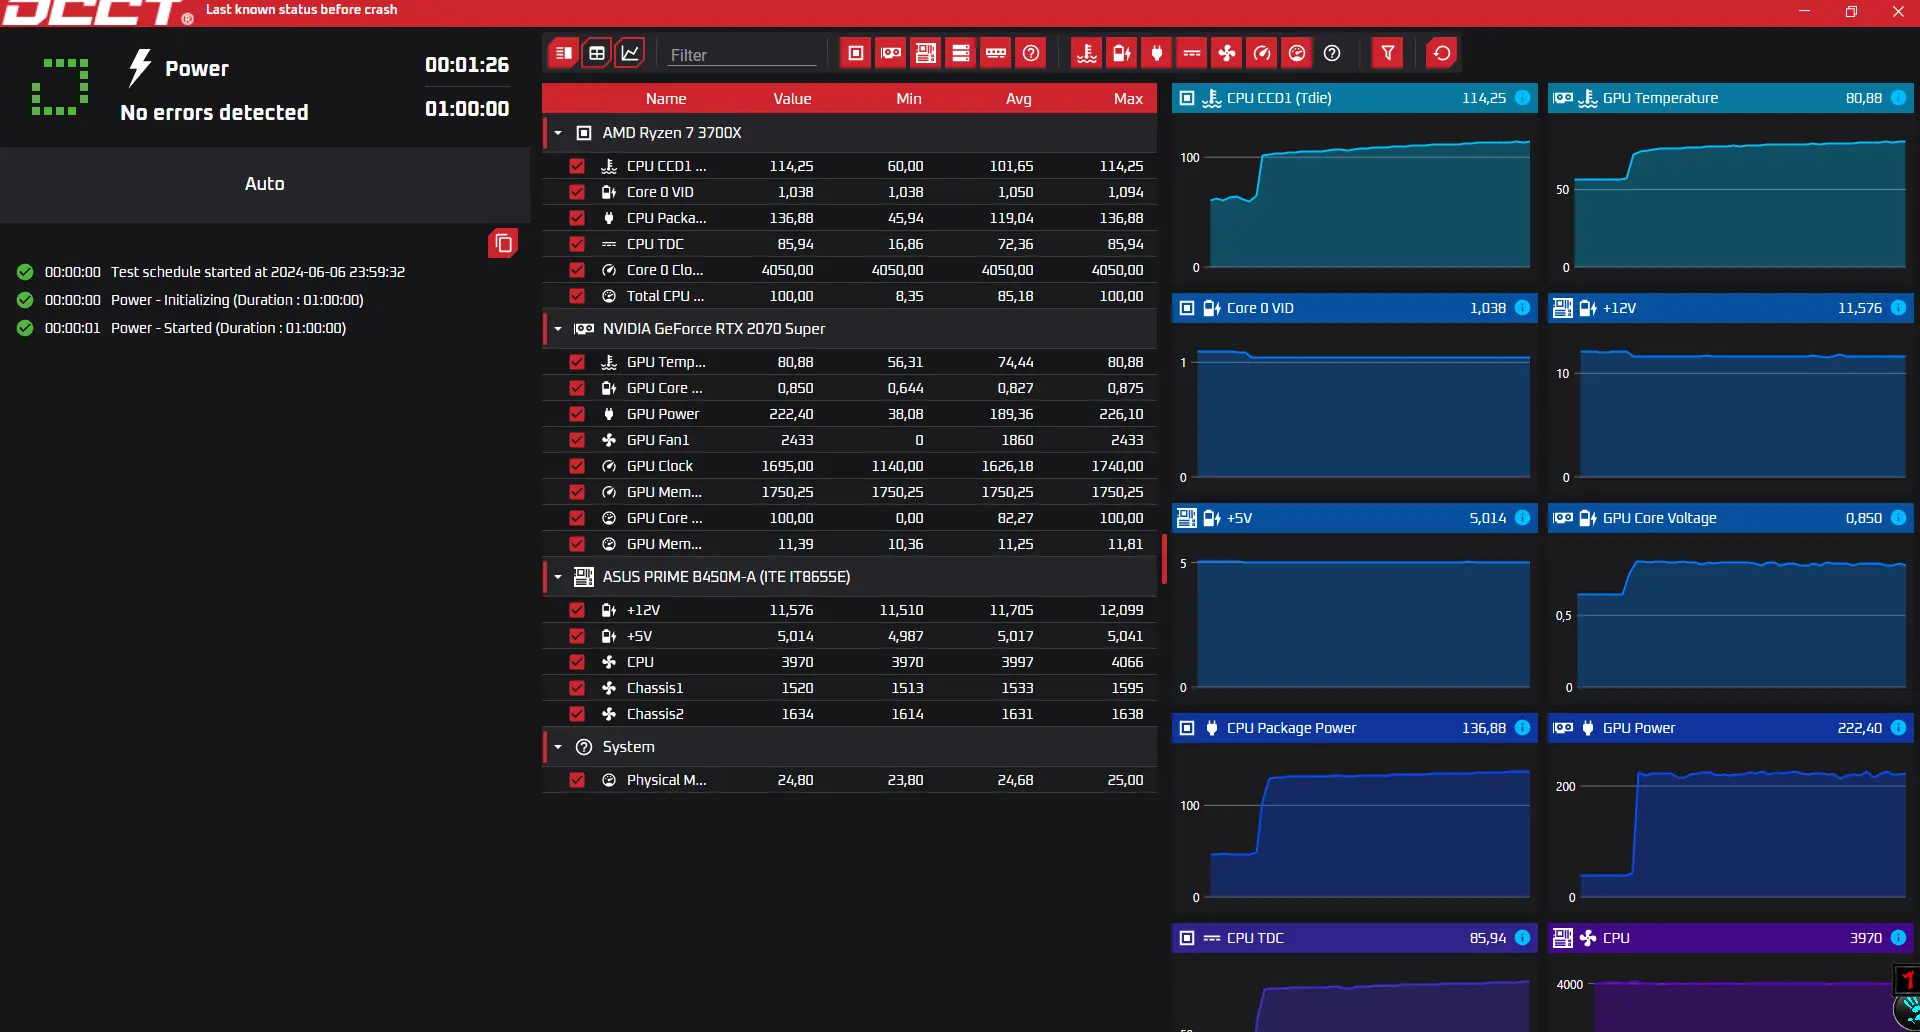Switch to combined table and graph view
Image resolution: width=1920 pixels, height=1032 pixels.
[x=564, y=53]
